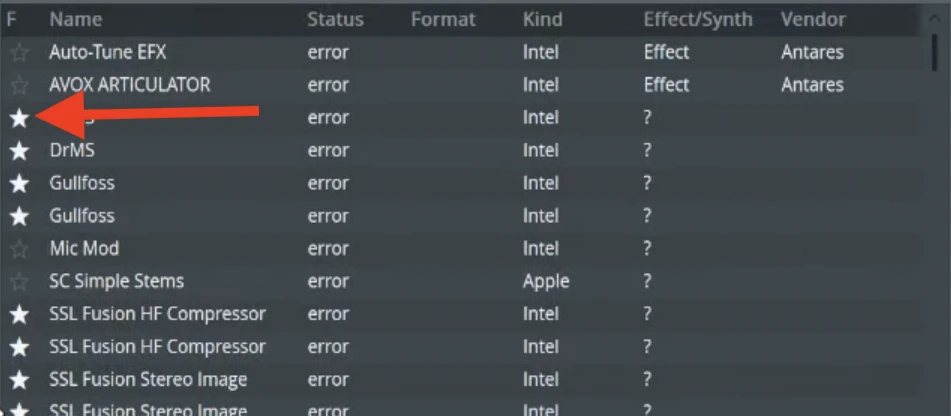The height and width of the screenshot is (416, 951).
Task: Sort plugins by Vendor header
Action: [x=812, y=19]
